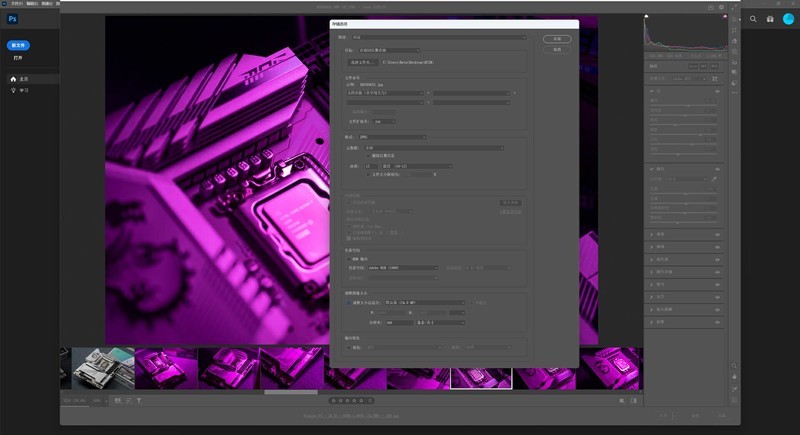Open the 预设 dropdown in save dialog

point(439,37)
